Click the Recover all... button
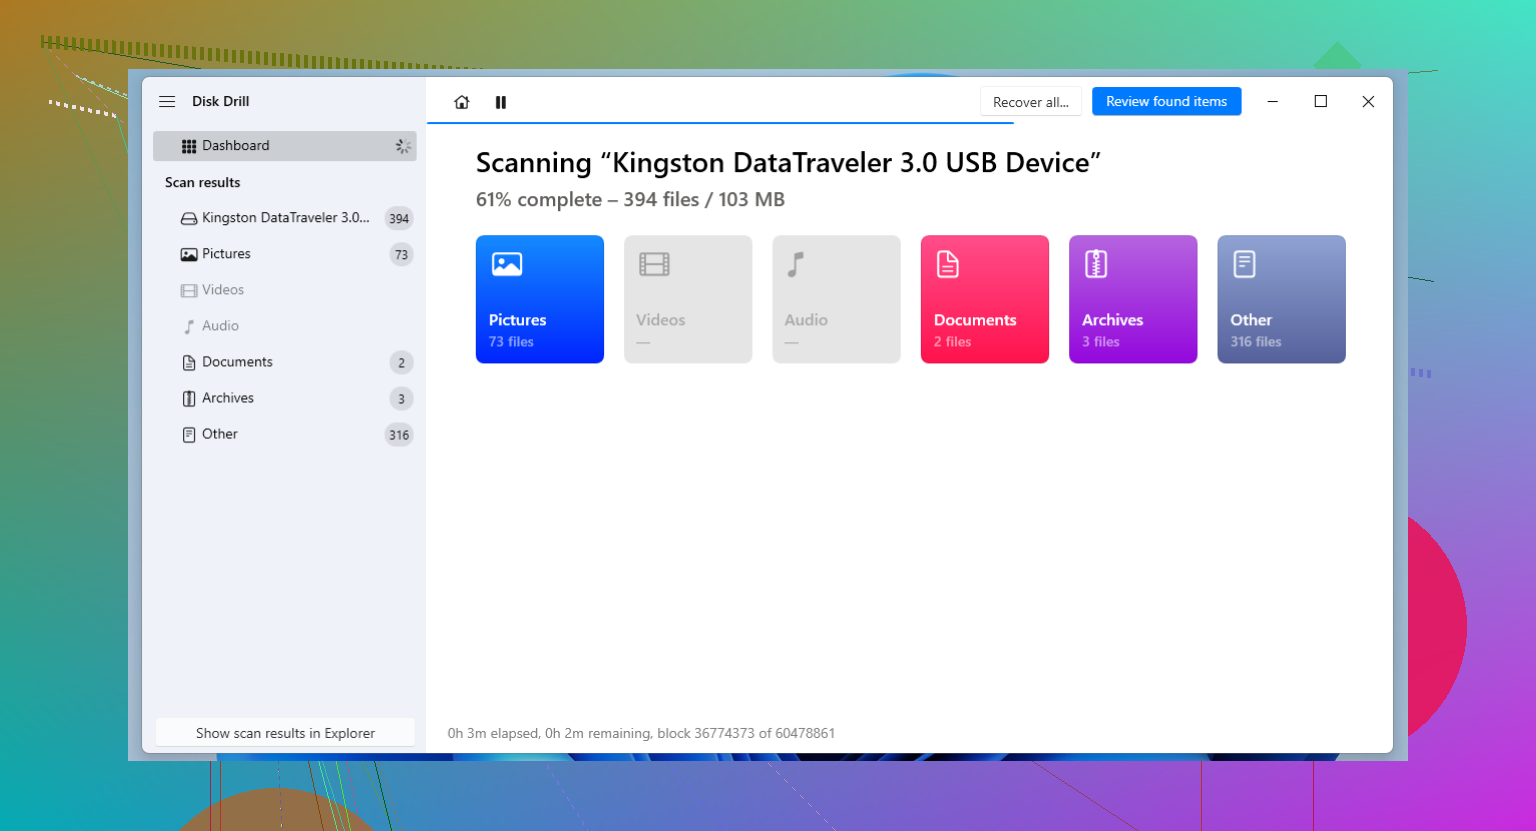The height and width of the screenshot is (831, 1536). click(x=1031, y=102)
